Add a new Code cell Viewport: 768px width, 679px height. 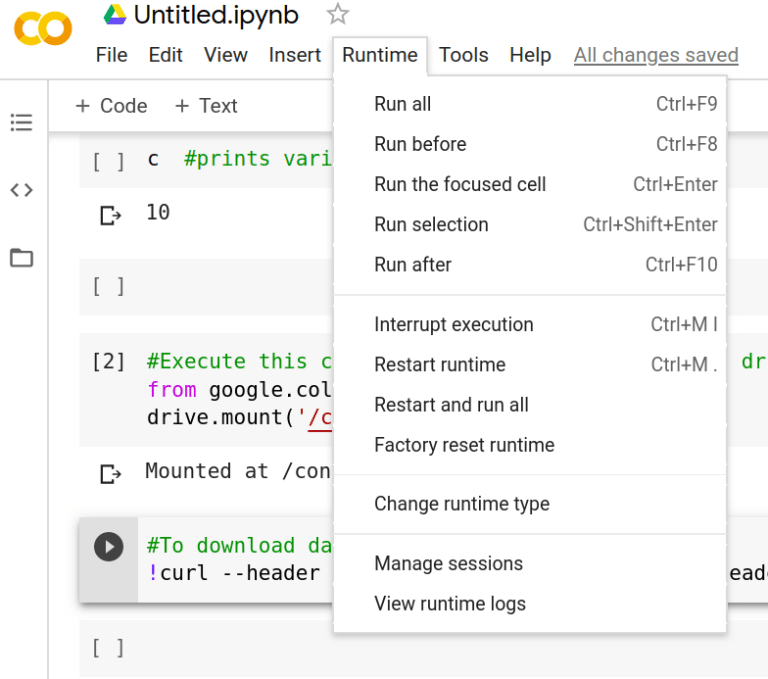coord(111,106)
